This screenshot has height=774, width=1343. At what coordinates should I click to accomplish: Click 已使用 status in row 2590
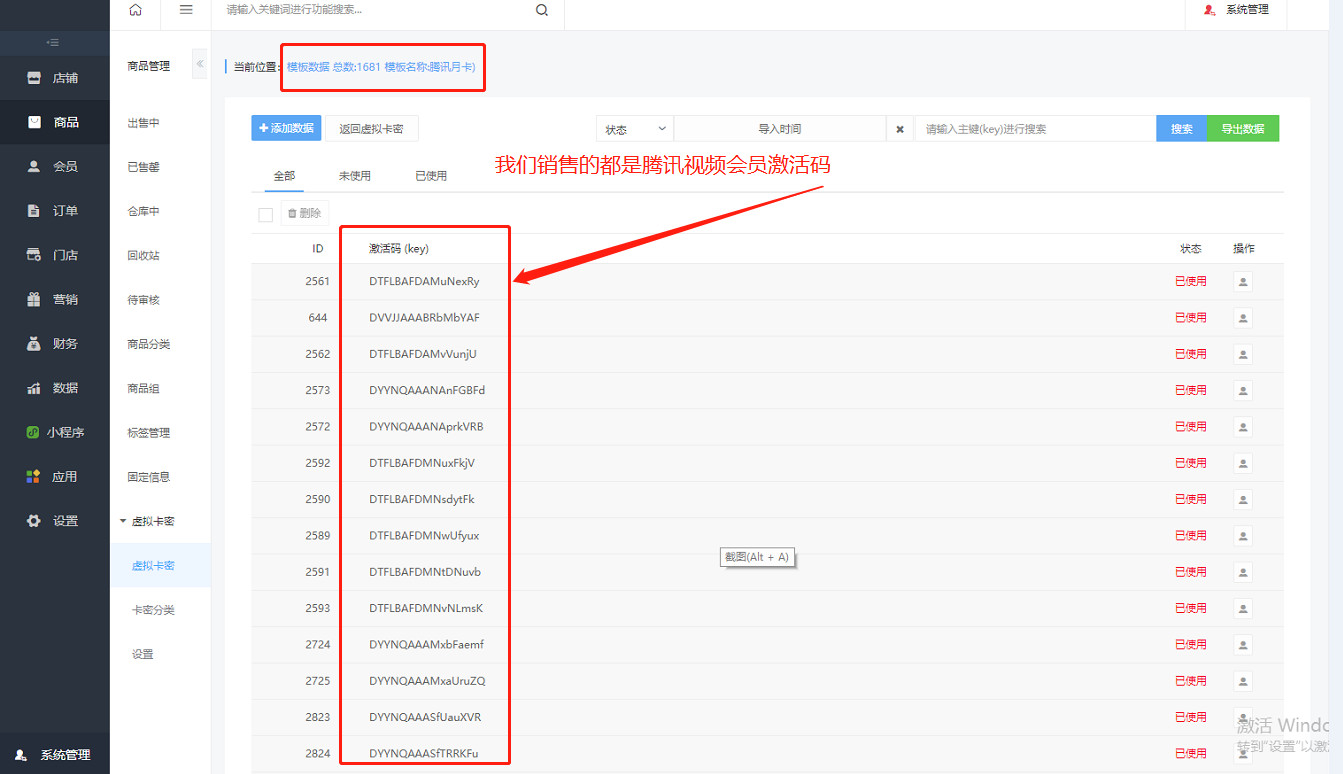[x=1190, y=500]
